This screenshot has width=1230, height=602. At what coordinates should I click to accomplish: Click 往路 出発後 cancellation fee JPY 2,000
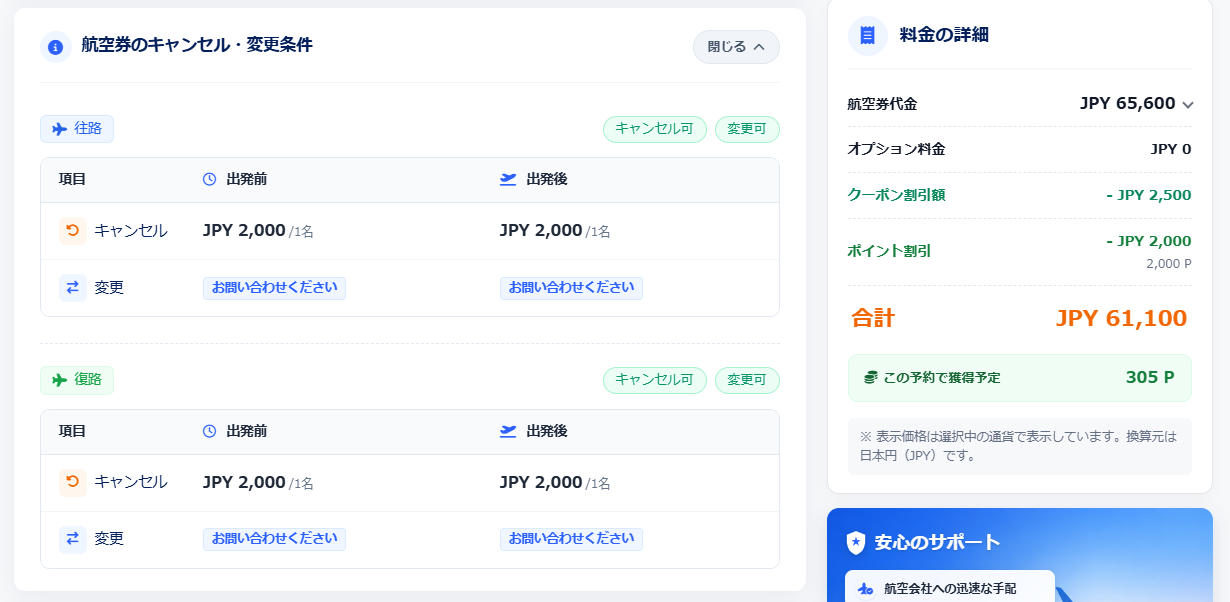[541, 231]
